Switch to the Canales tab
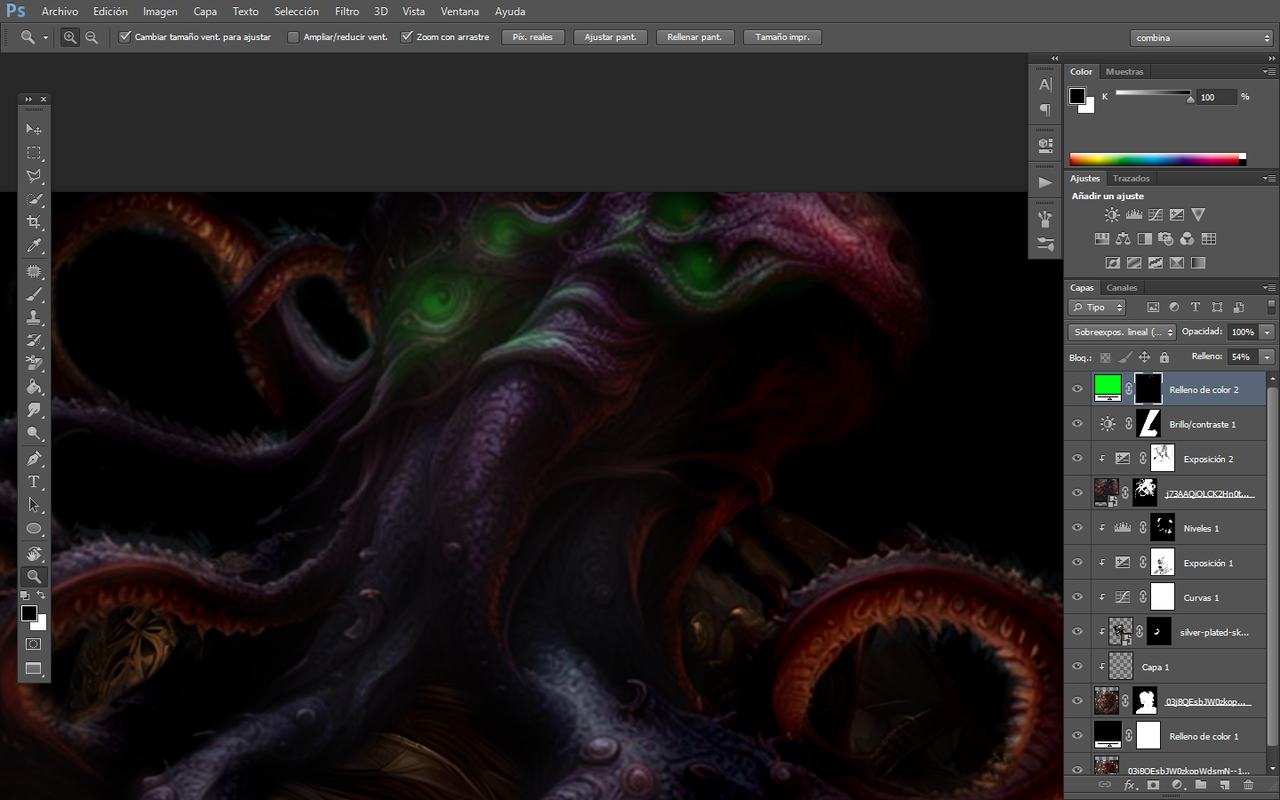Viewport: 1280px width, 800px height. click(x=1122, y=288)
